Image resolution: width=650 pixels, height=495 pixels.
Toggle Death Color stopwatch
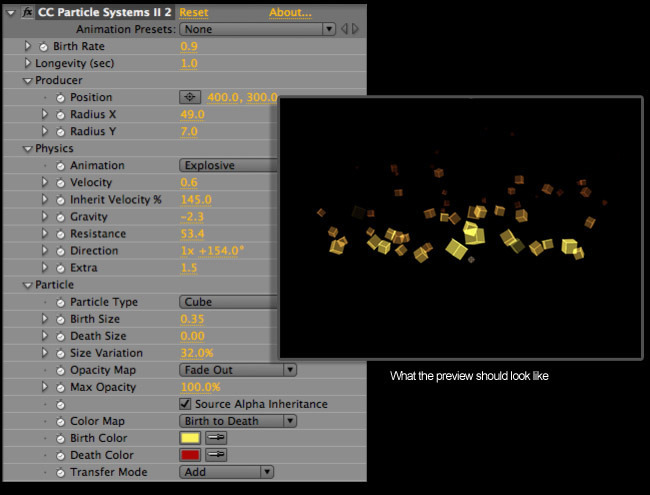tap(60, 456)
